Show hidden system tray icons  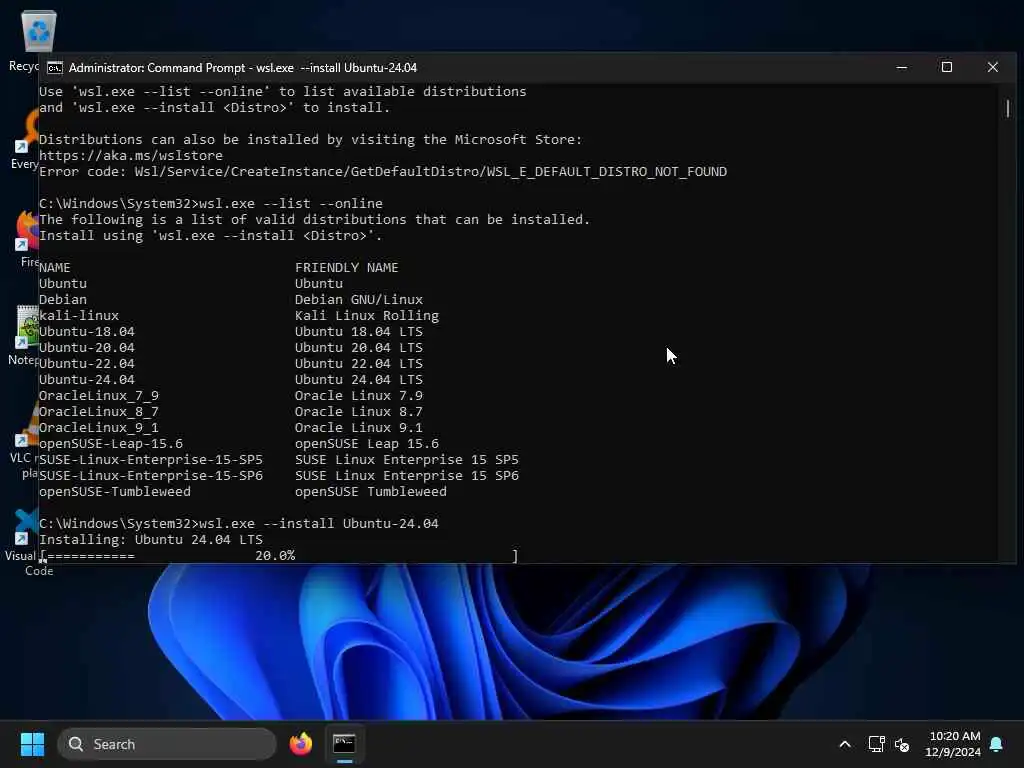[x=844, y=744]
